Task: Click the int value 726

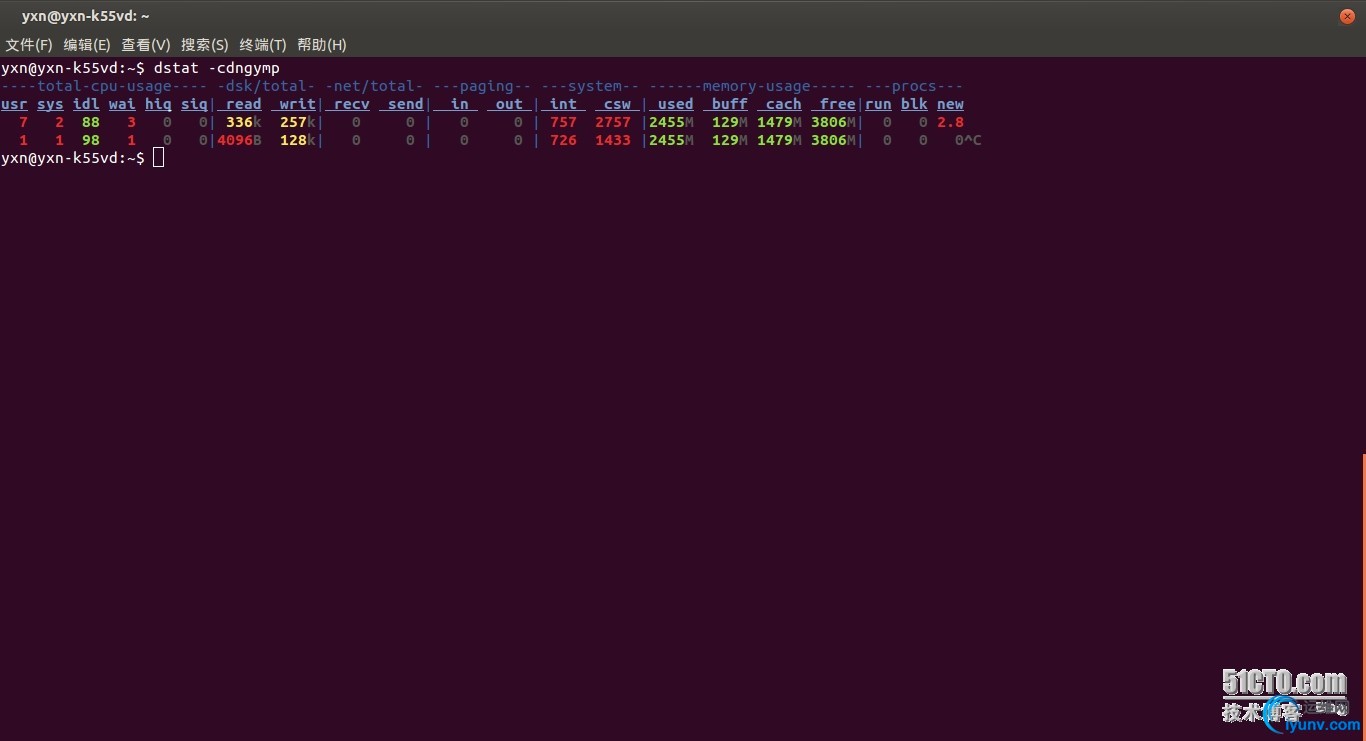Action: [564, 140]
